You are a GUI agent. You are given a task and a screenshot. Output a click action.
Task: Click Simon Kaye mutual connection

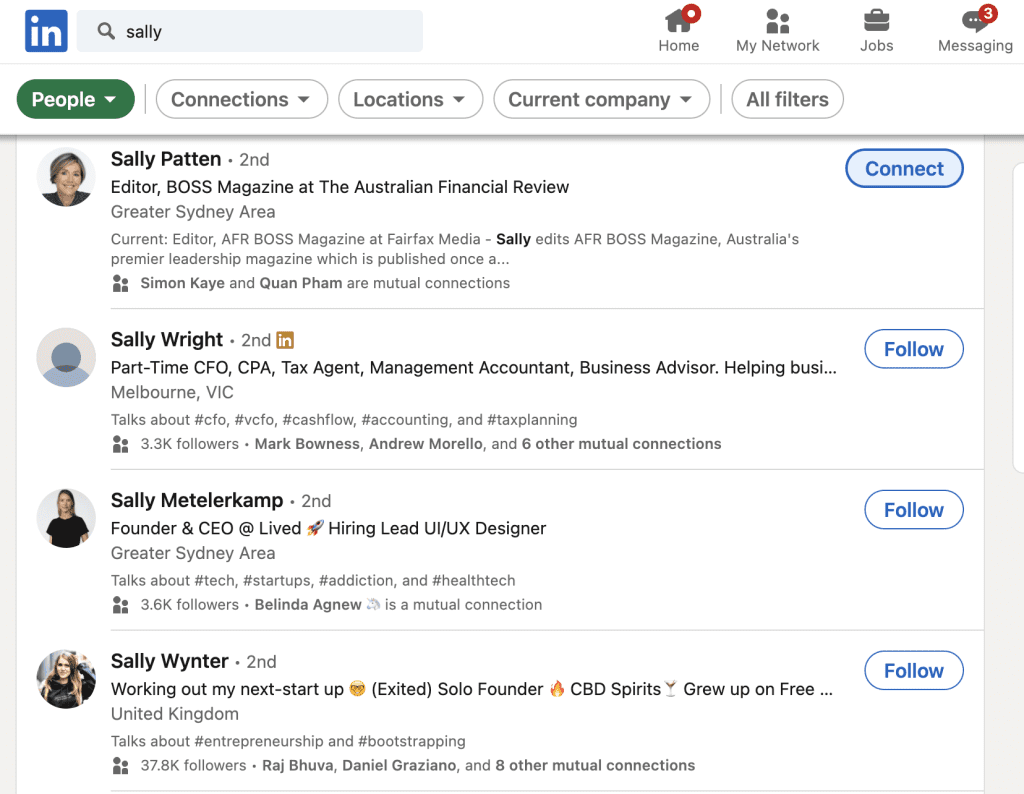182,283
